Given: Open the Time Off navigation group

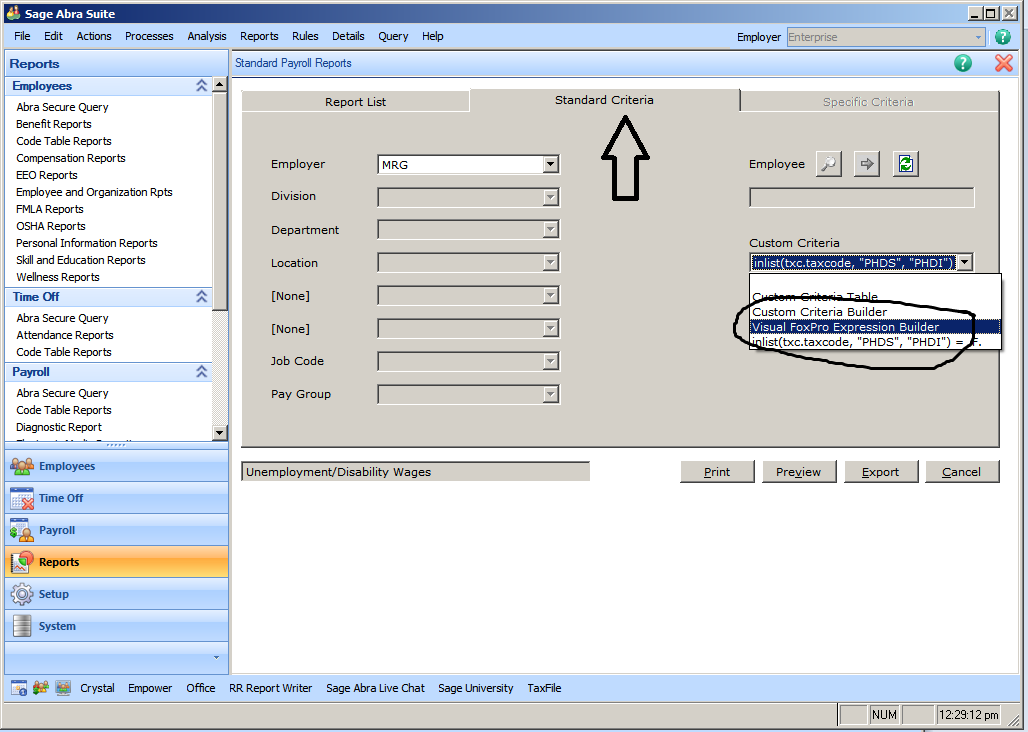Looking at the screenshot, I should pos(117,498).
